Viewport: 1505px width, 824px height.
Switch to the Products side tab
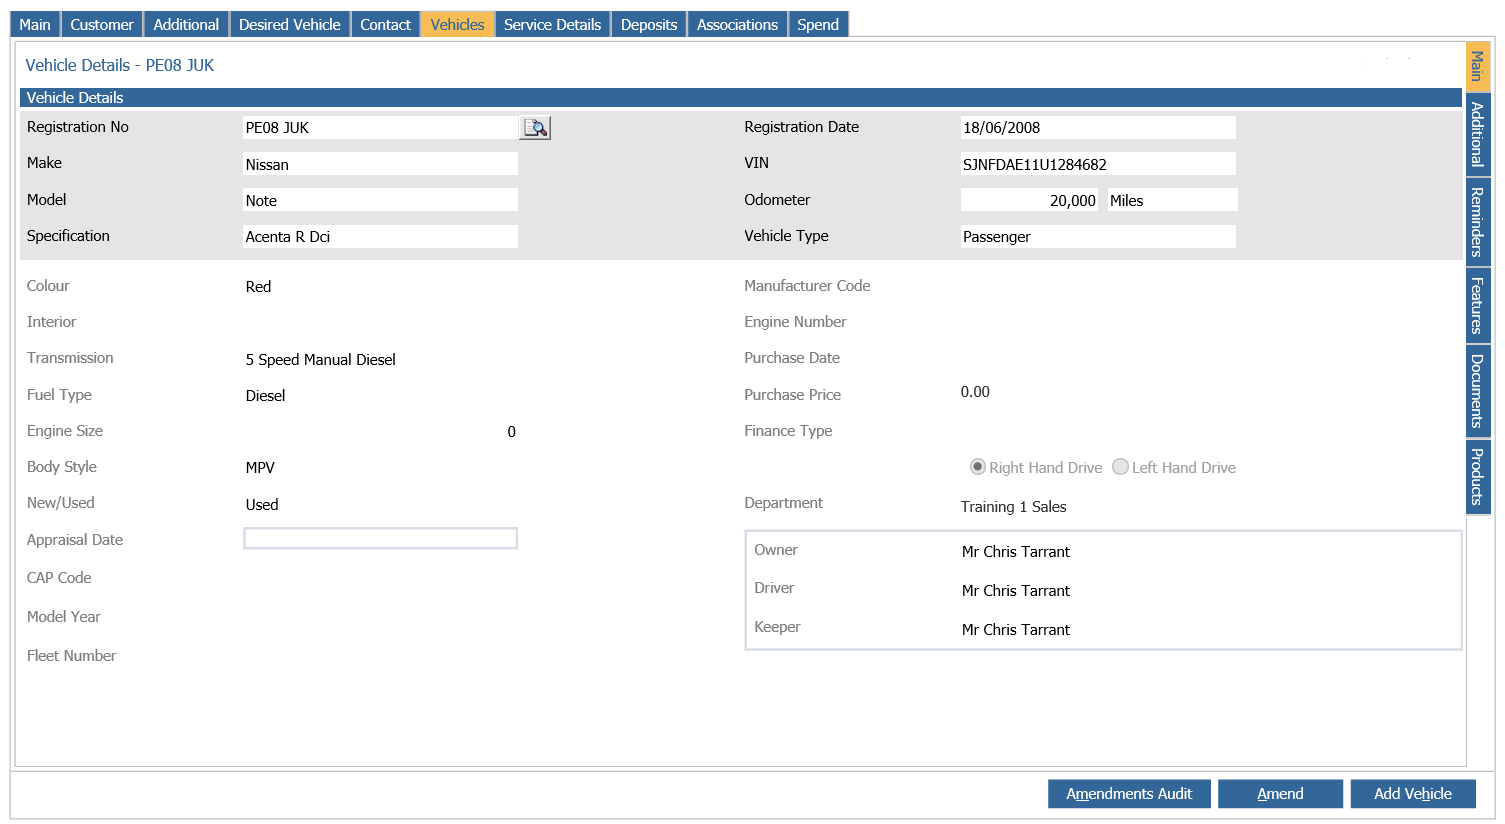1478,477
